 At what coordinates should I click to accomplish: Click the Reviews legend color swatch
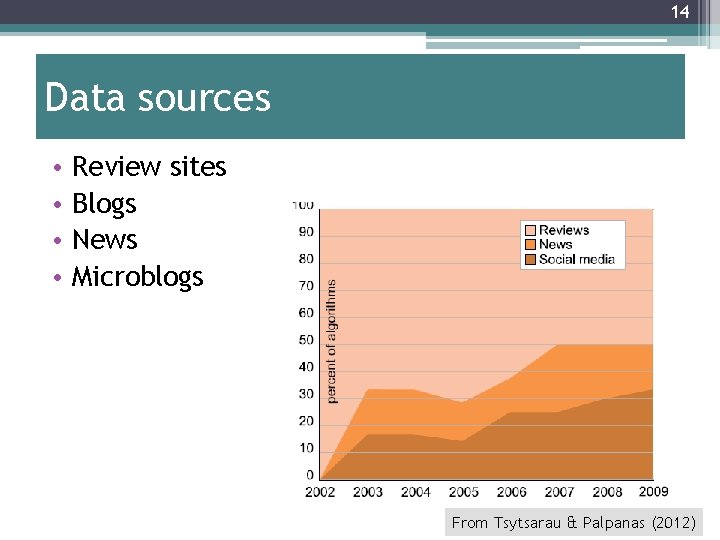(x=530, y=230)
